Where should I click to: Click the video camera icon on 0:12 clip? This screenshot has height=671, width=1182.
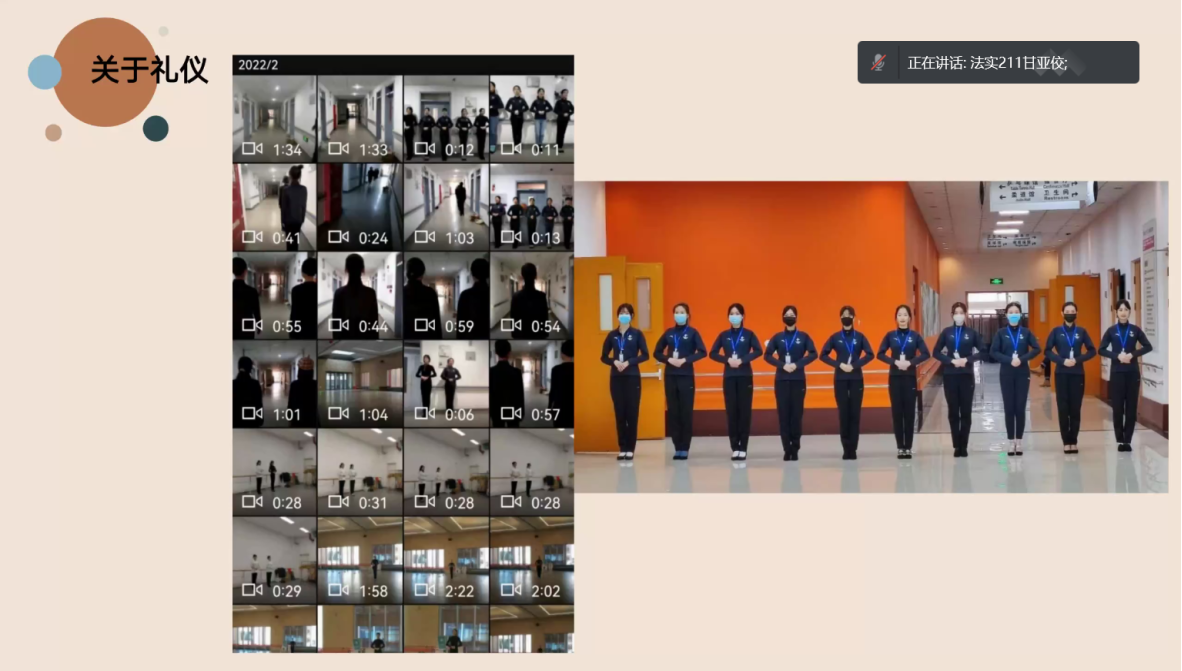pyautogui.click(x=424, y=149)
